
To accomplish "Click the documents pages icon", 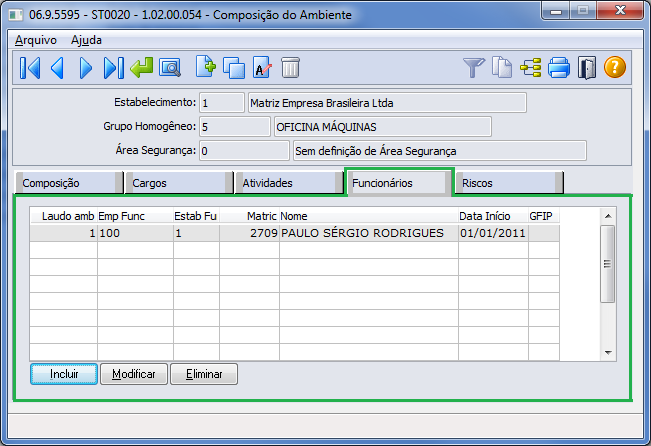I will [502, 67].
